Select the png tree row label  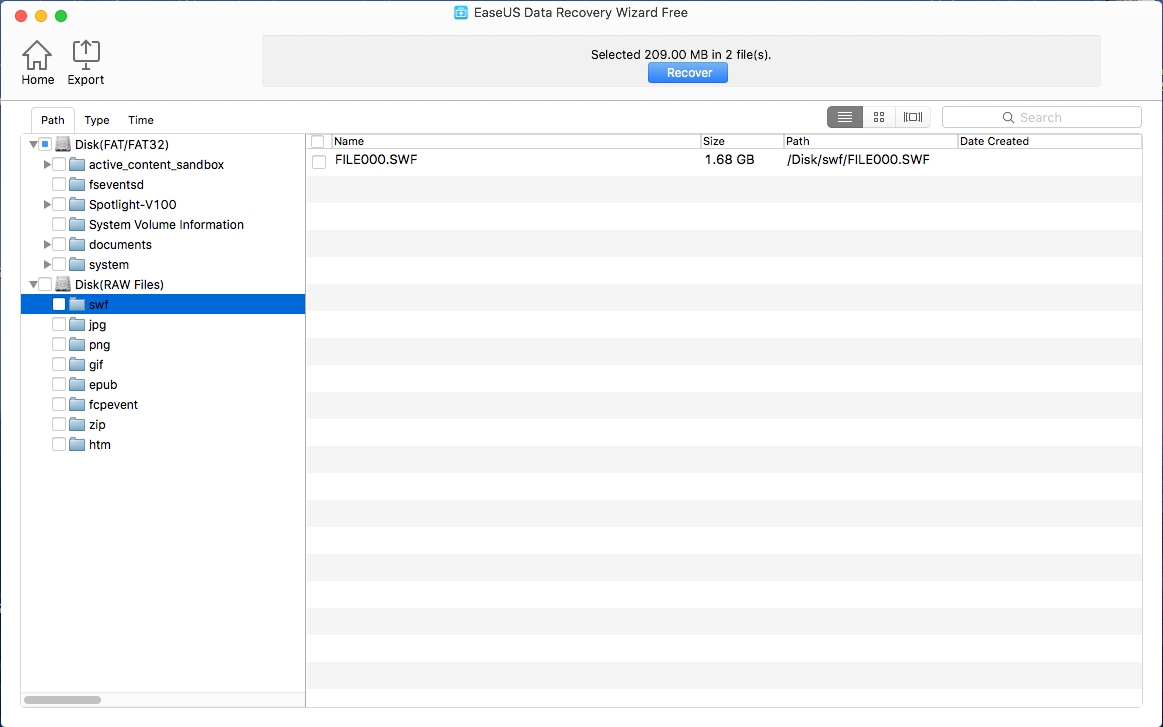pyautogui.click(x=99, y=344)
